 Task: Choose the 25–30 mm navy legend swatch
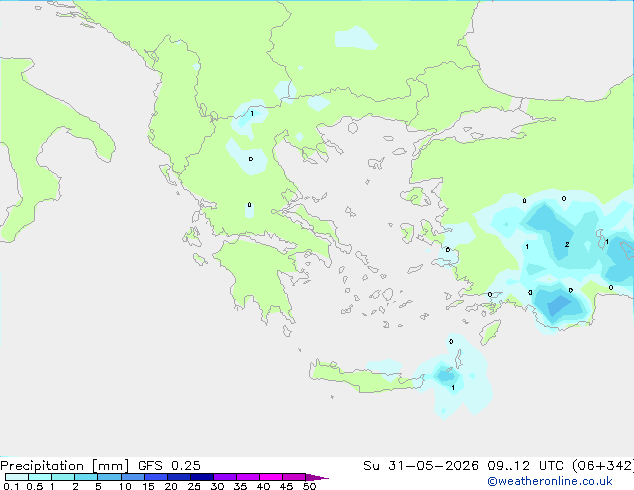point(202,477)
